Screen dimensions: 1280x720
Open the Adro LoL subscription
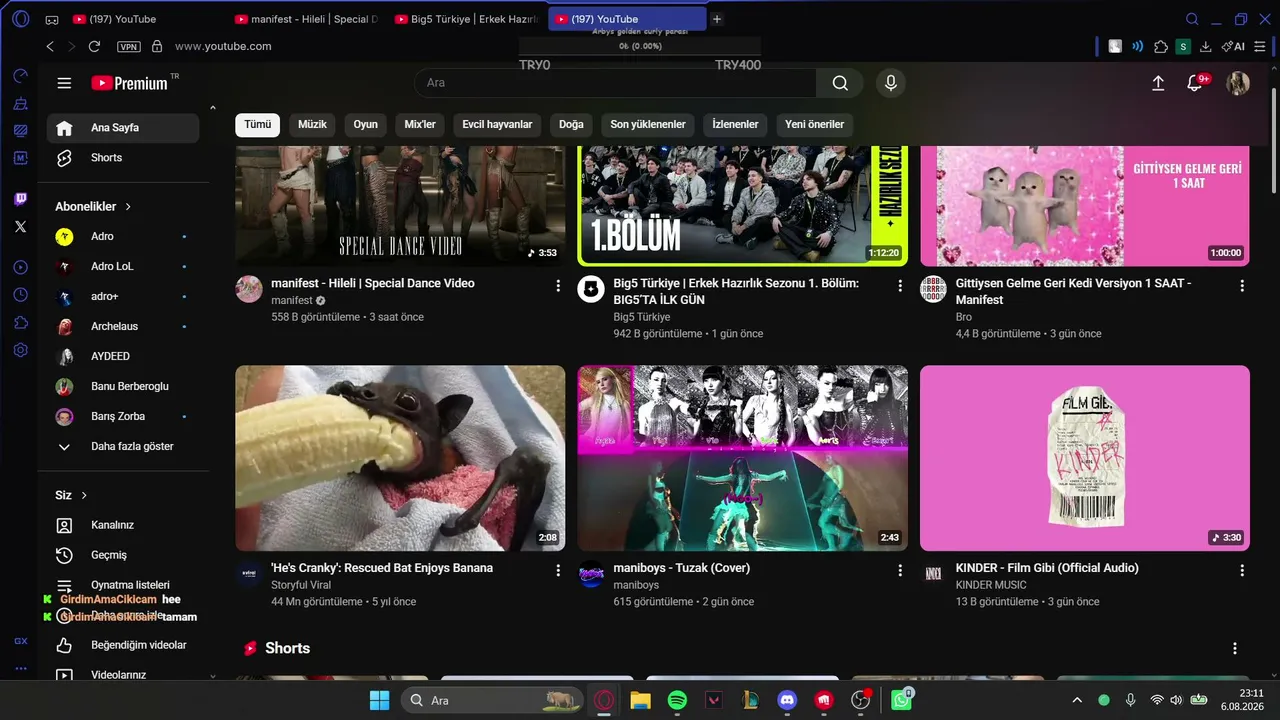(x=123, y=266)
